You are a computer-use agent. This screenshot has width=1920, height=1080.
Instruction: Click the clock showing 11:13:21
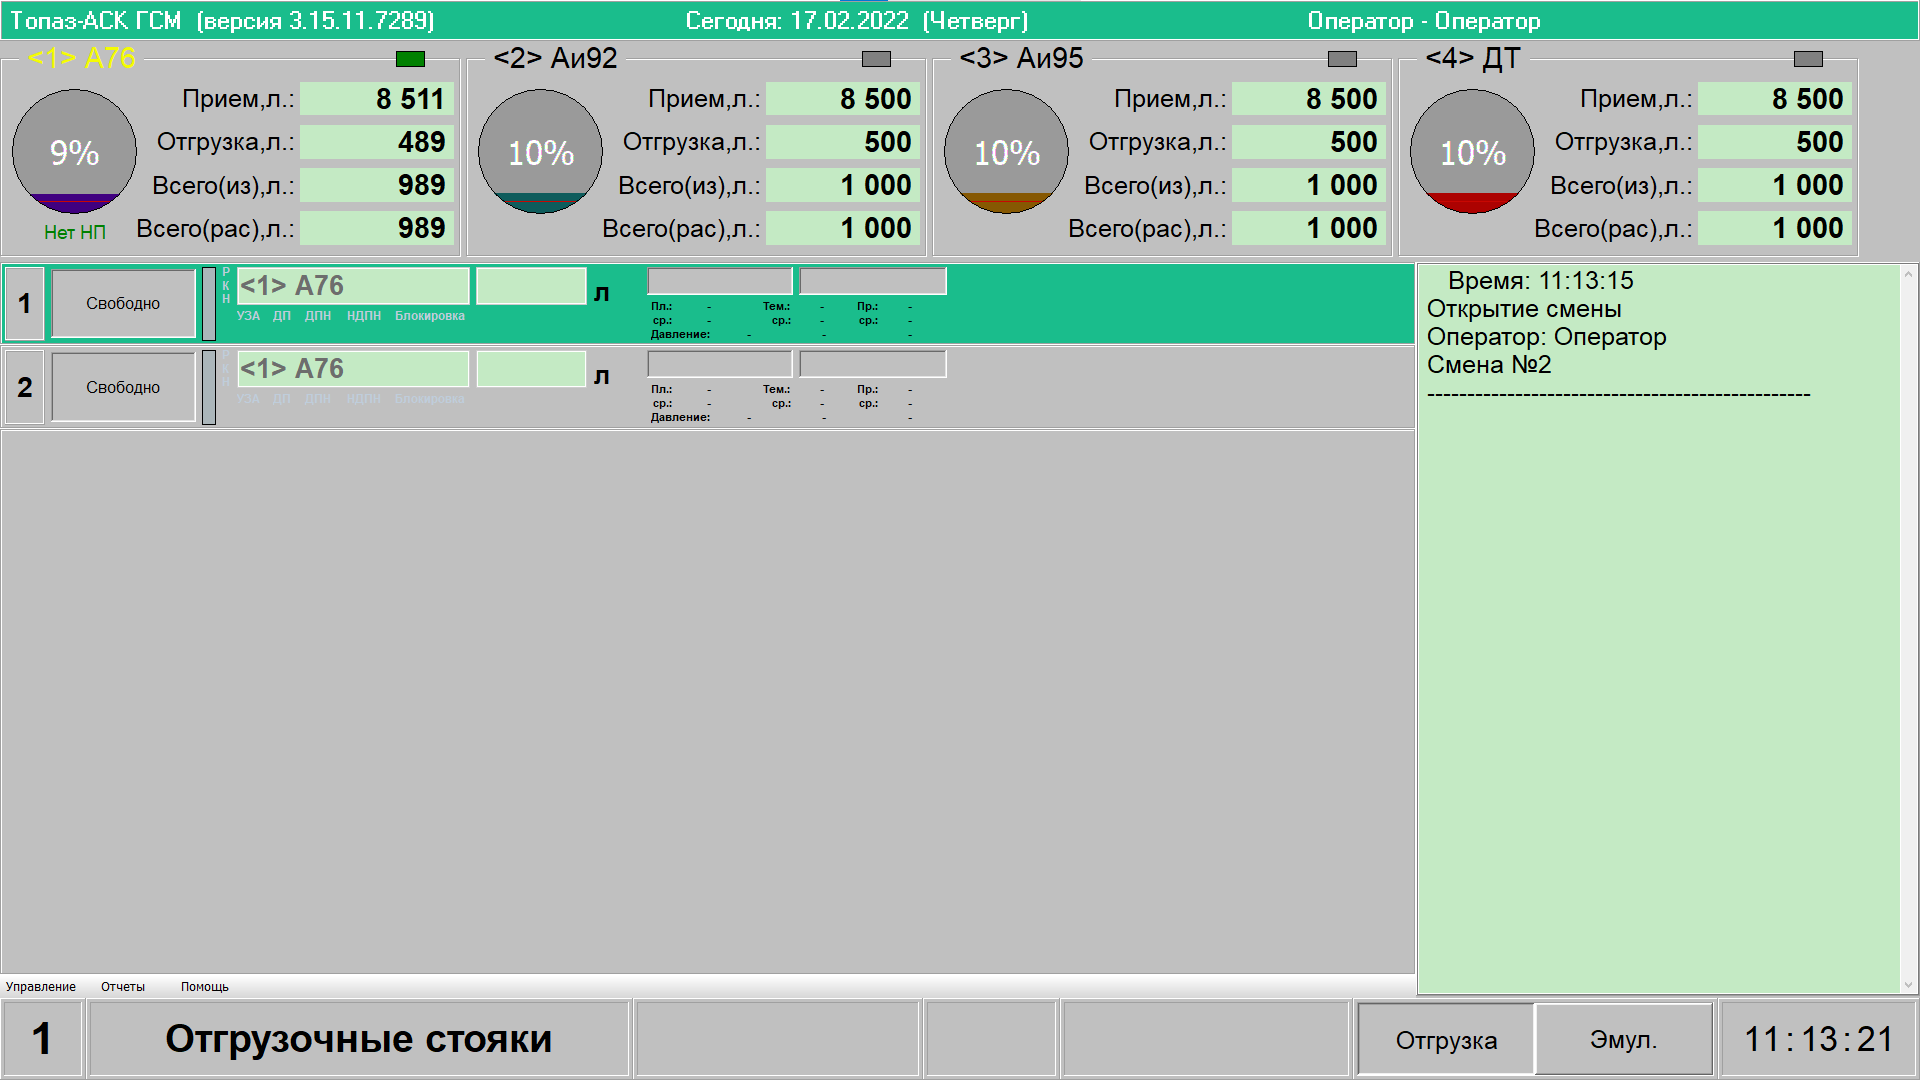tap(1818, 1040)
